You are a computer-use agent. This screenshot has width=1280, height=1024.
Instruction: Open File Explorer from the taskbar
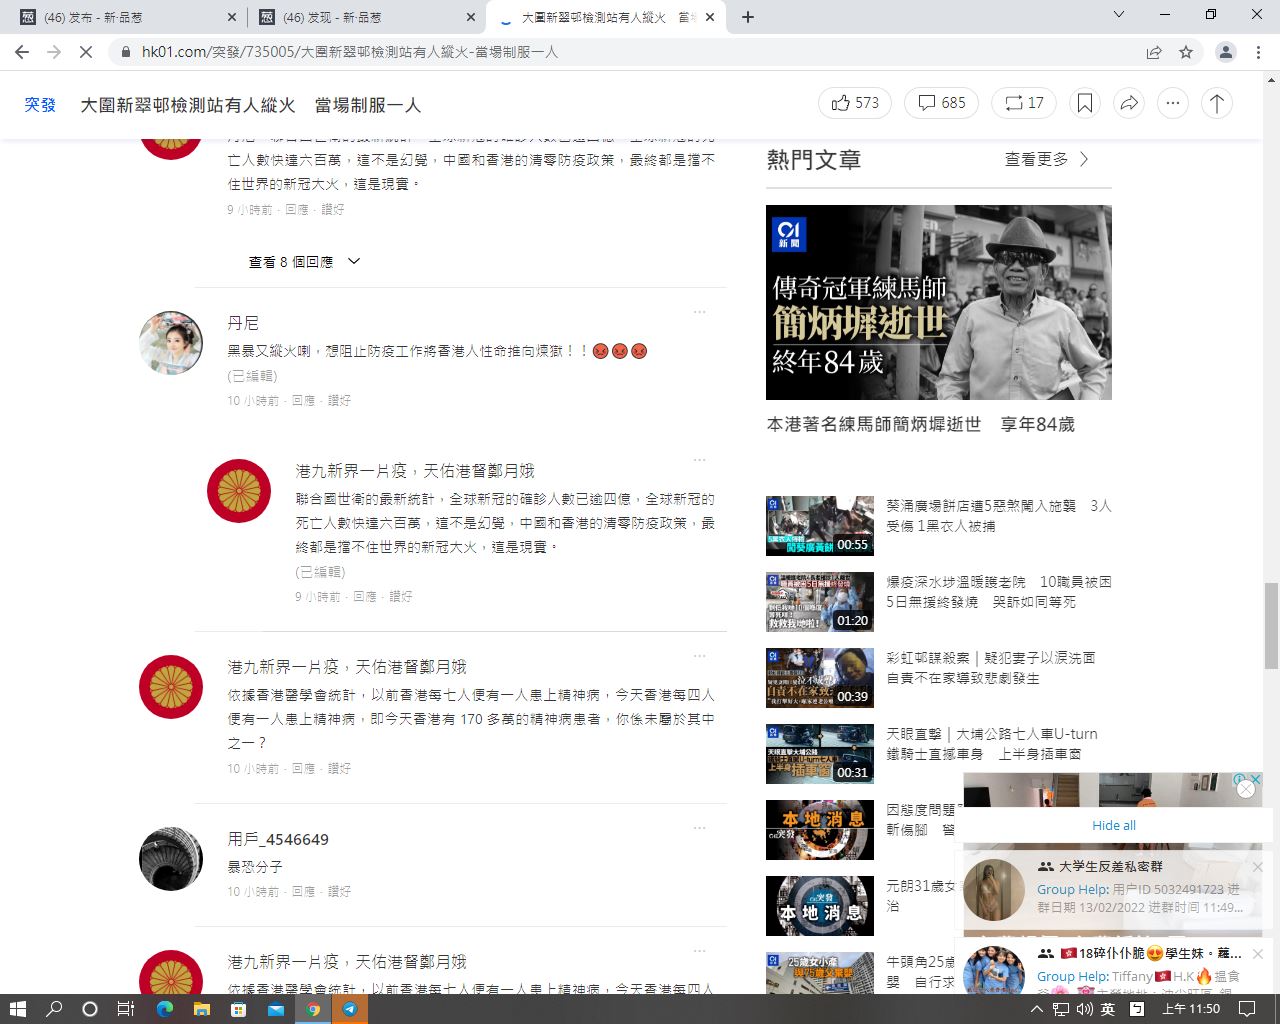click(201, 1009)
